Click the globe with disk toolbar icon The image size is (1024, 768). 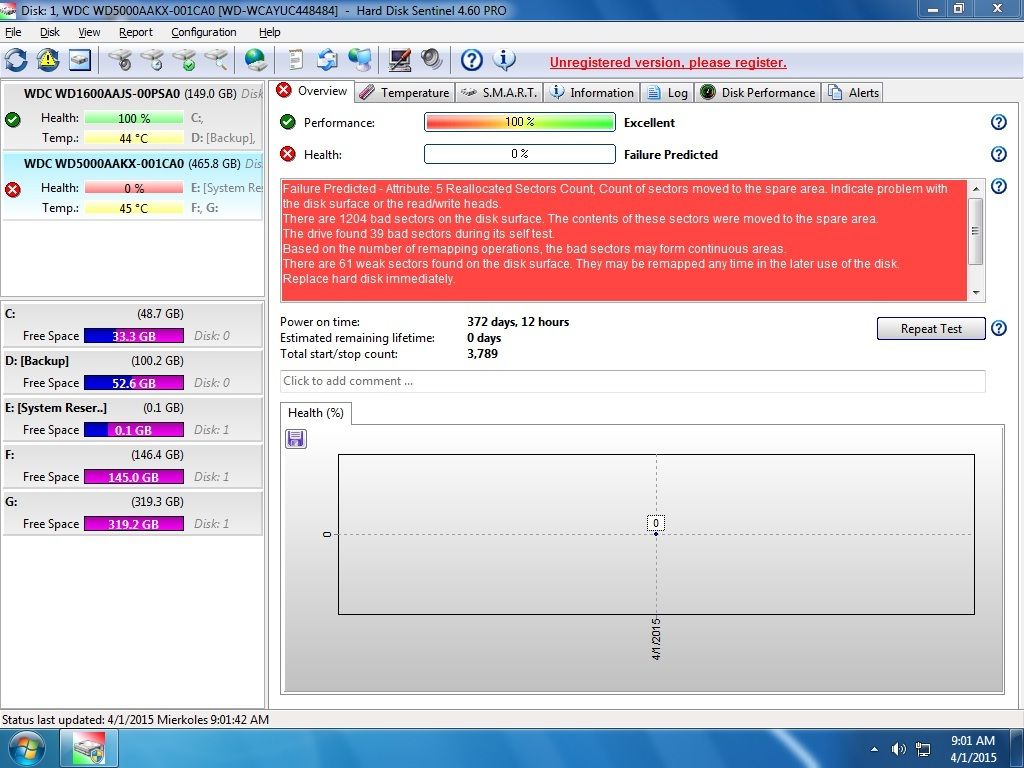[x=255, y=60]
